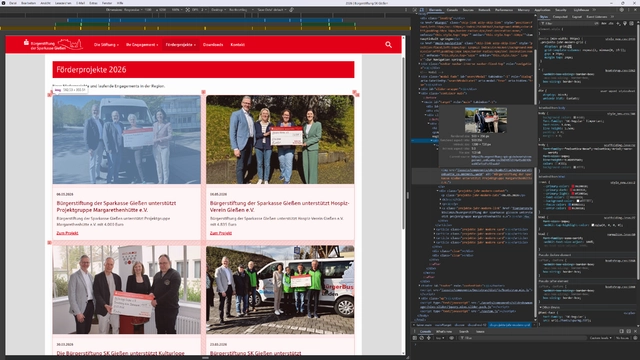Switch to the Network tab in DevTools

point(484,10)
